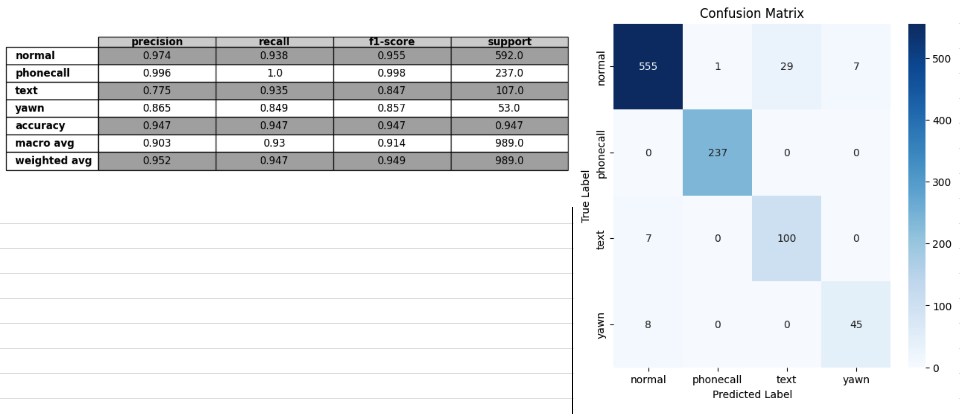This screenshot has height=414, width=960.
Task: Select the f1-score column header
Action: tap(392, 42)
